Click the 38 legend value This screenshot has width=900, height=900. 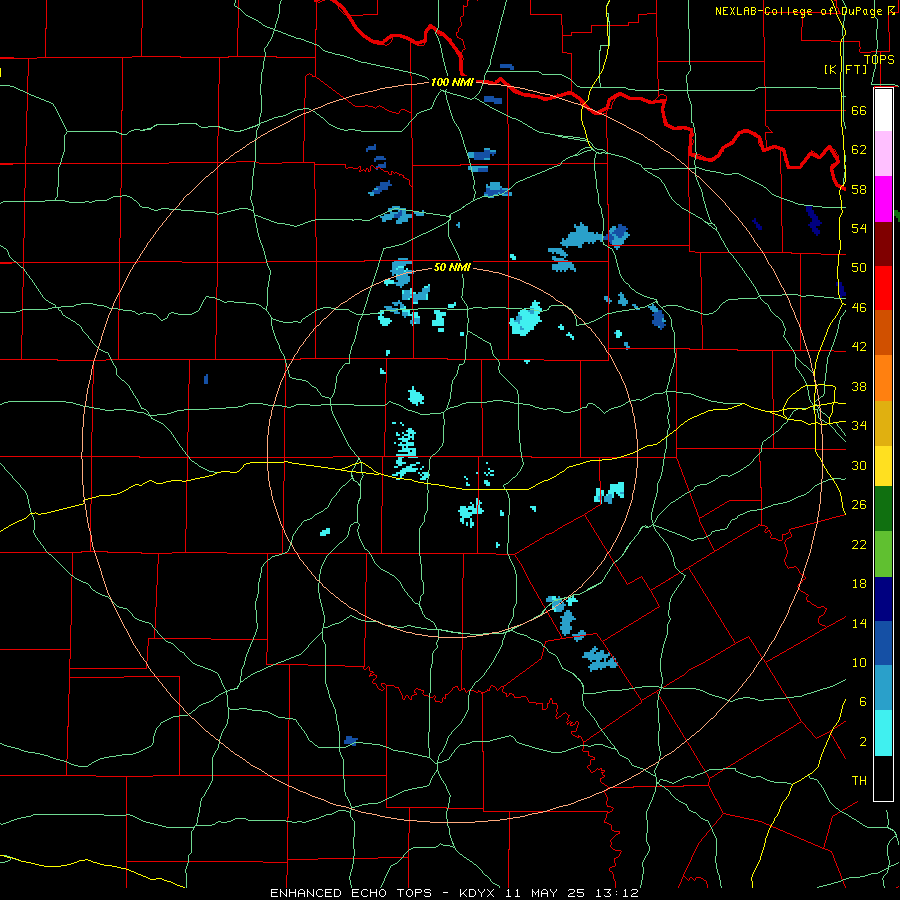(859, 386)
